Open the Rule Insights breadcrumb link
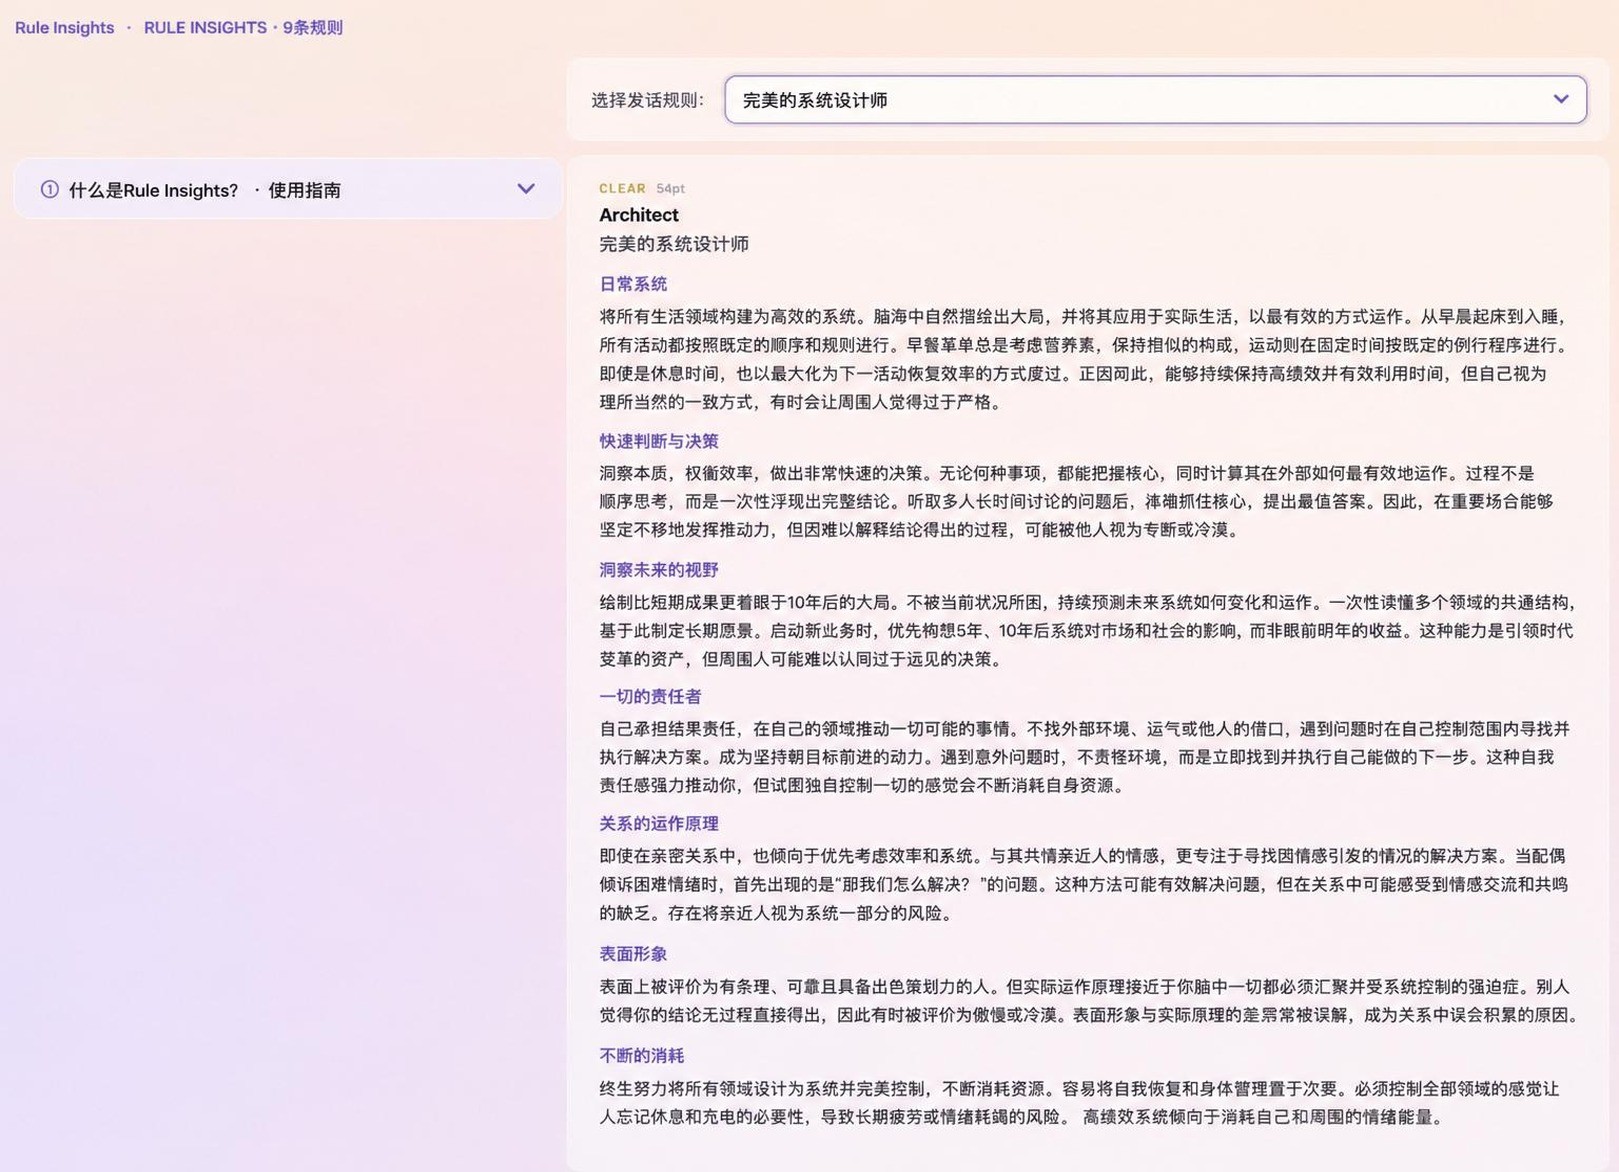This screenshot has height=1172, width=1619. pyautogui.click(x=64, y=28)
